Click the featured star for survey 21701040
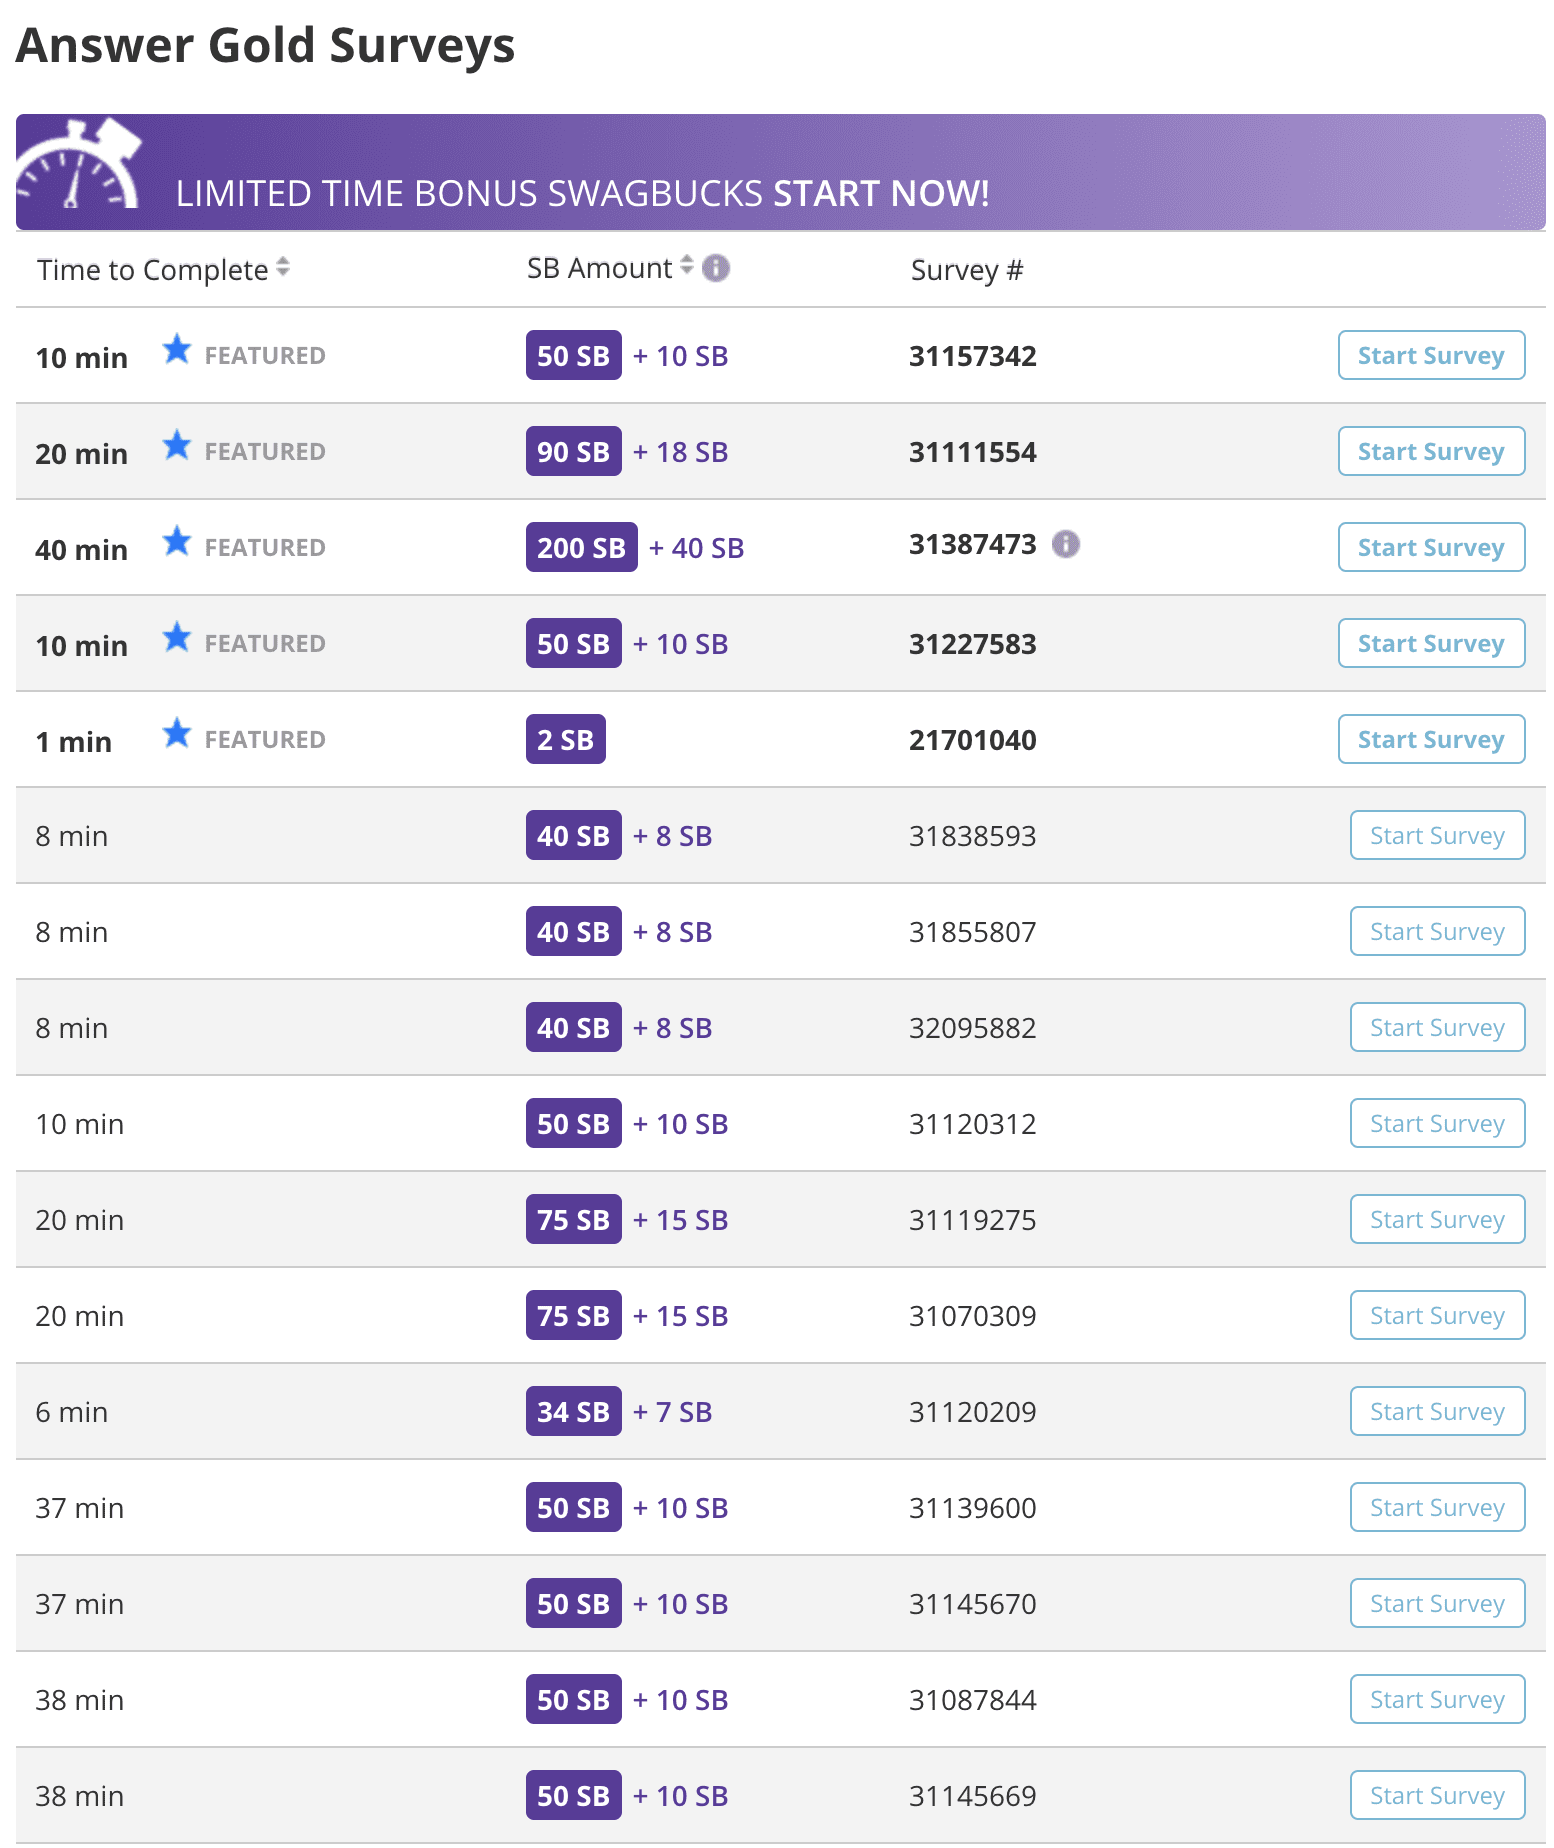Screen dimensions: 1554x1848 click(177, 733)
